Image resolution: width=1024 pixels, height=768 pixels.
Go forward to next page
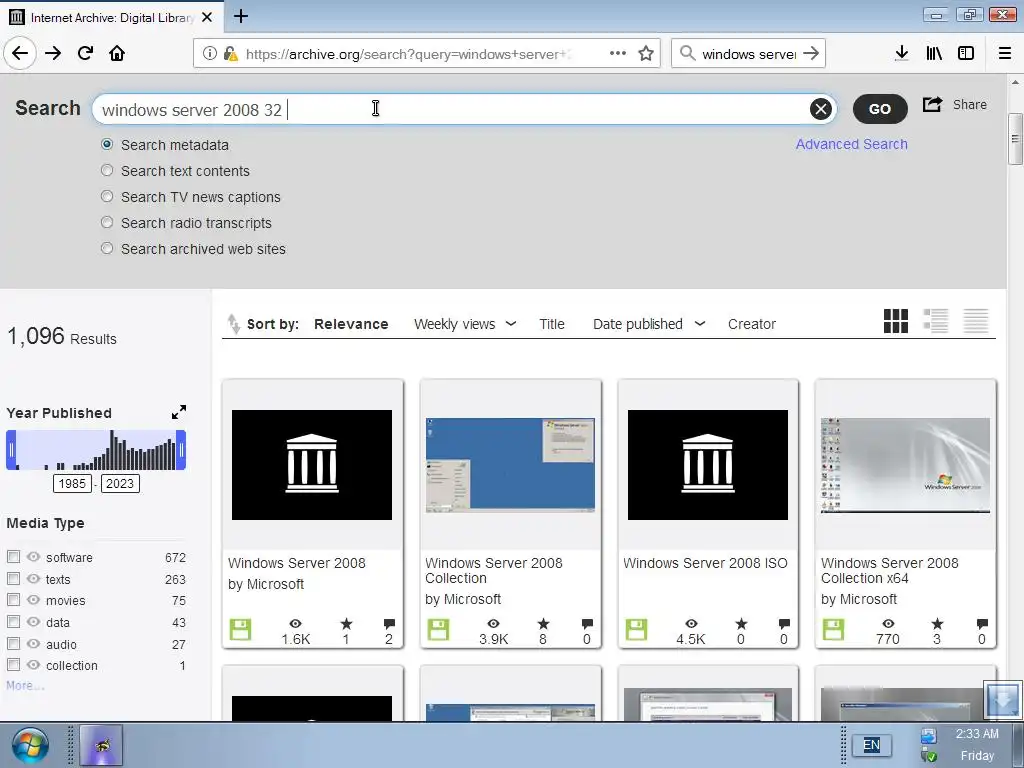point(53,53)
